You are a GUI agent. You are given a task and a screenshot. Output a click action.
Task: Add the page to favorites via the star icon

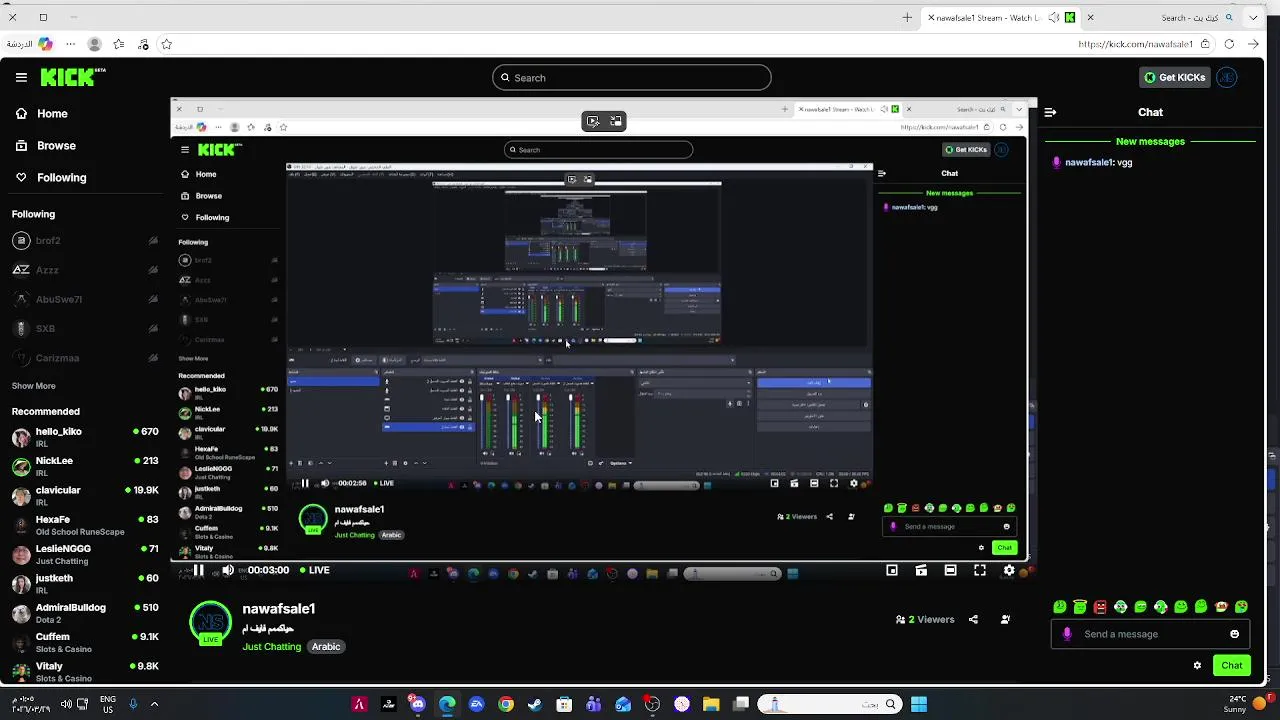tap(166, 44)
